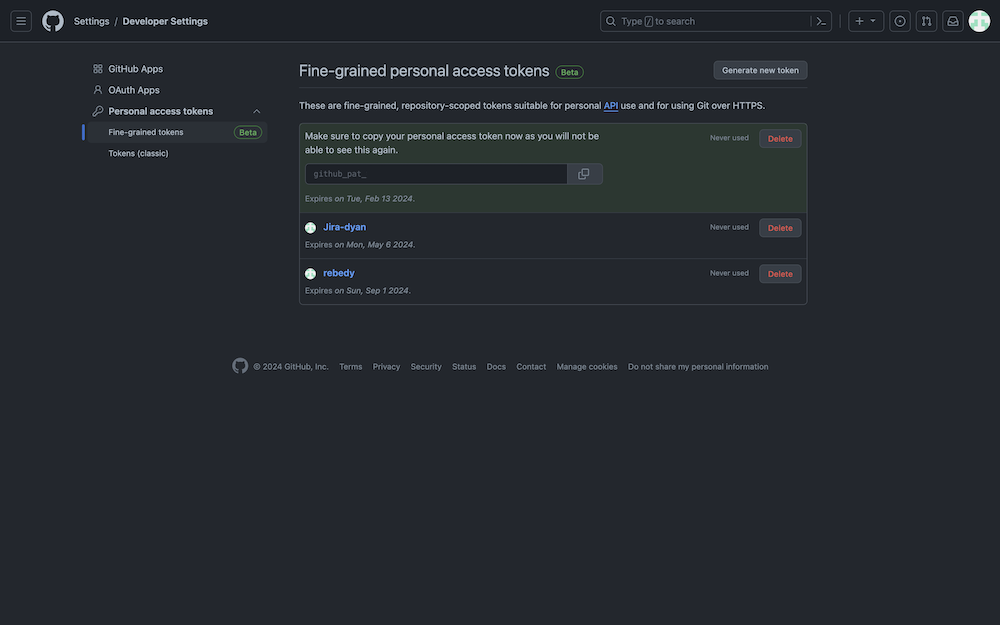1000x625 pixels.
Task: Click the Type / to search field
Action: click(716, 21)
